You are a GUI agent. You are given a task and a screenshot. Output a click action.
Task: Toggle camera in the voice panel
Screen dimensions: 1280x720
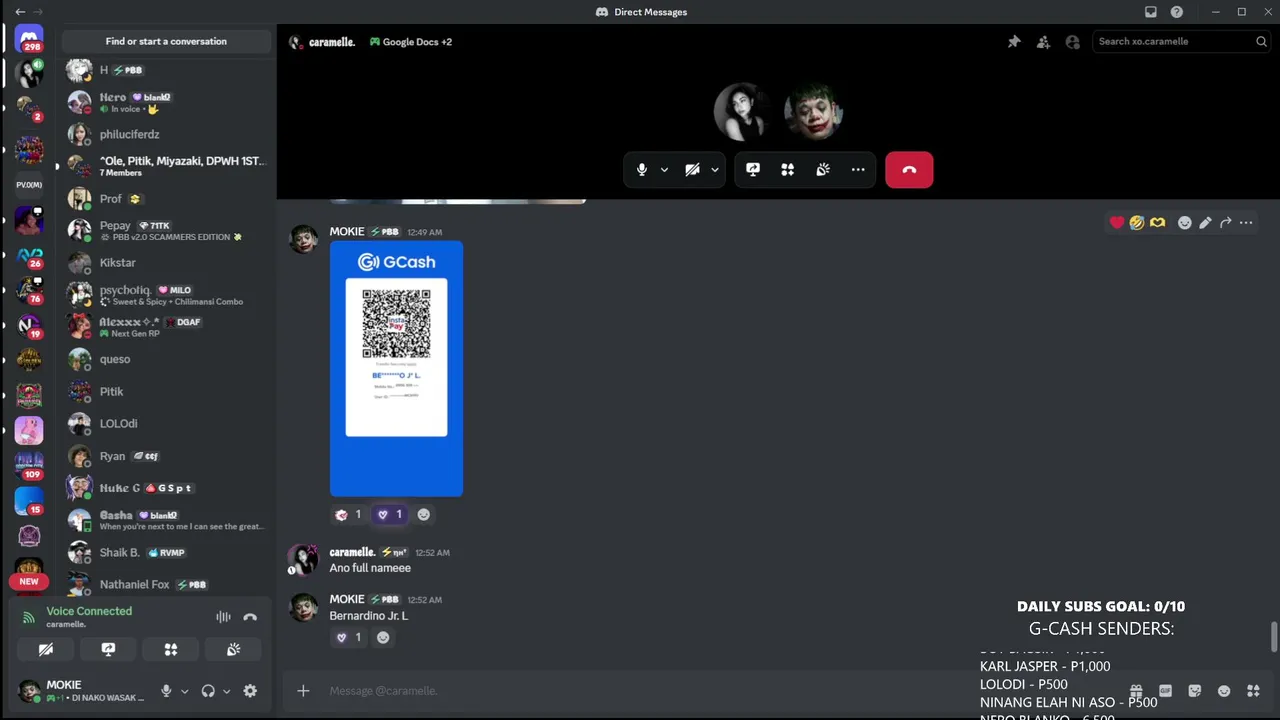(46, 650)
